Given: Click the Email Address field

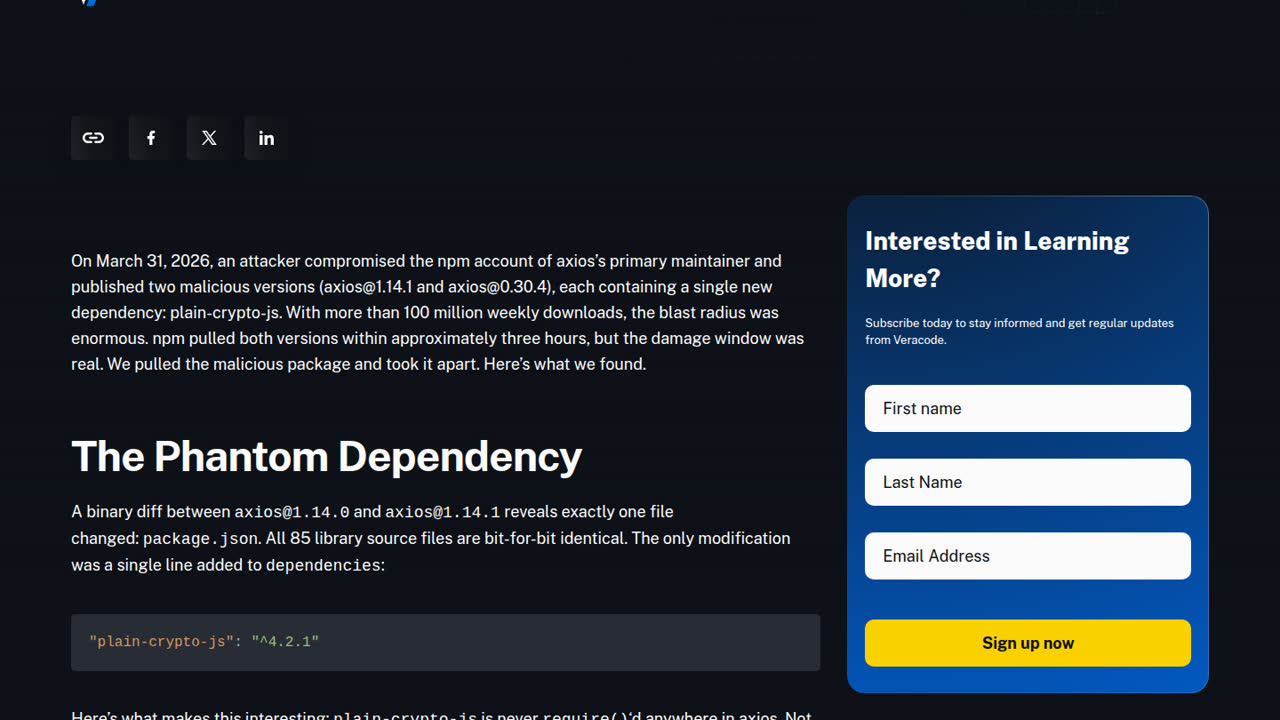Looking at the screenshot, I should tap(1028, 556).
